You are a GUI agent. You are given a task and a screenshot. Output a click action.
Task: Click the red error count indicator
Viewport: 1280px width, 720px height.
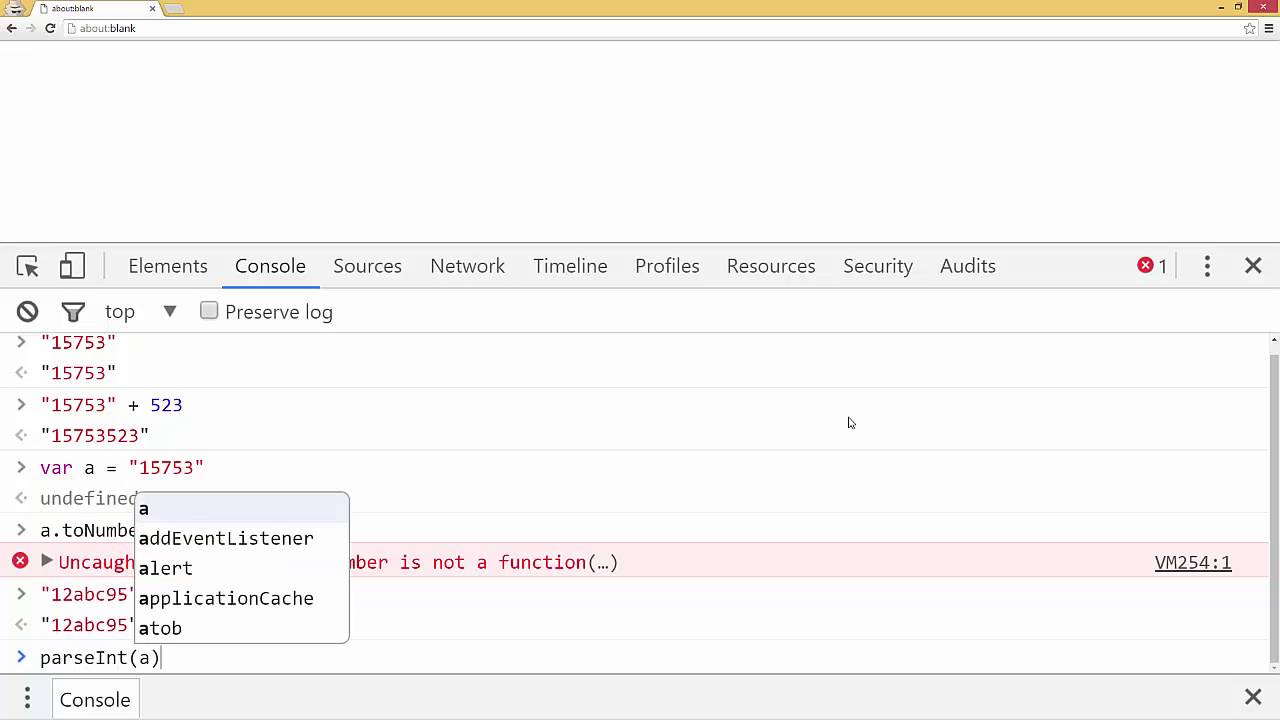(x=1152, y=266)
